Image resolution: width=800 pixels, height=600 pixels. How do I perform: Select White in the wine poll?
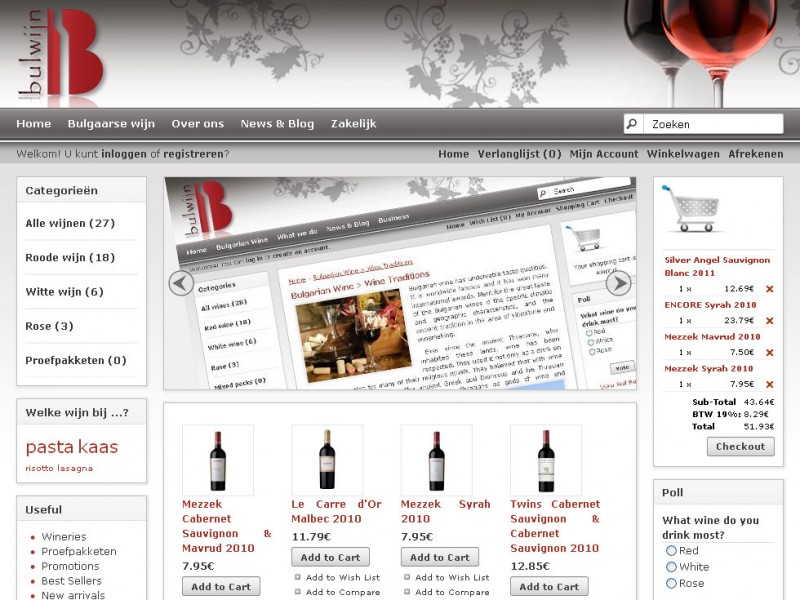pos(671,567)
